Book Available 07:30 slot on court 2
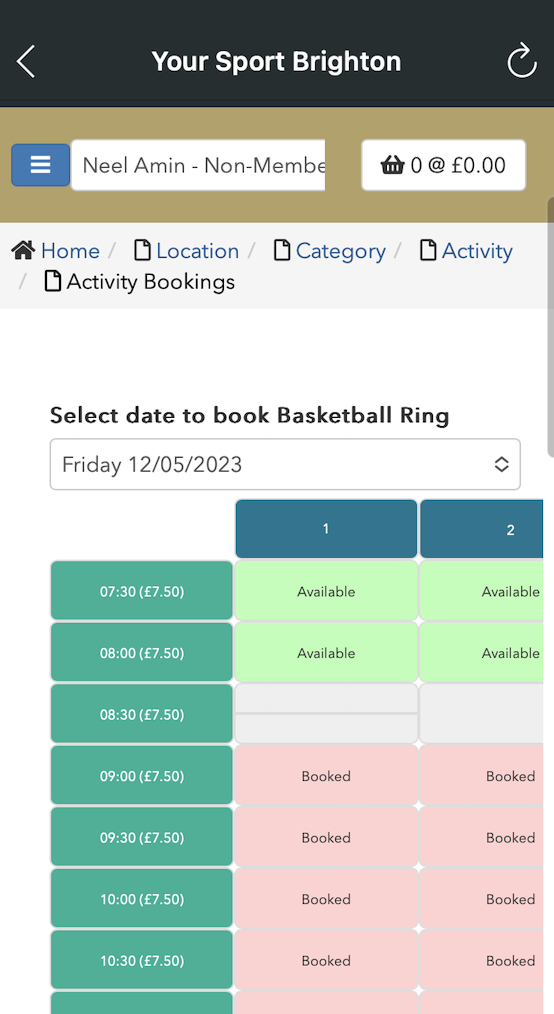 click(x=482, y=591)
